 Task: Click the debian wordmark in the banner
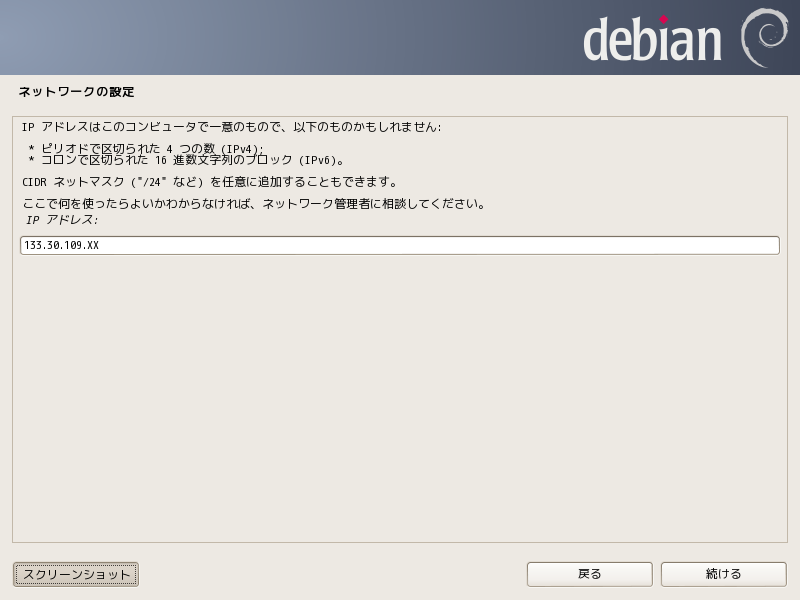[652, 40]
